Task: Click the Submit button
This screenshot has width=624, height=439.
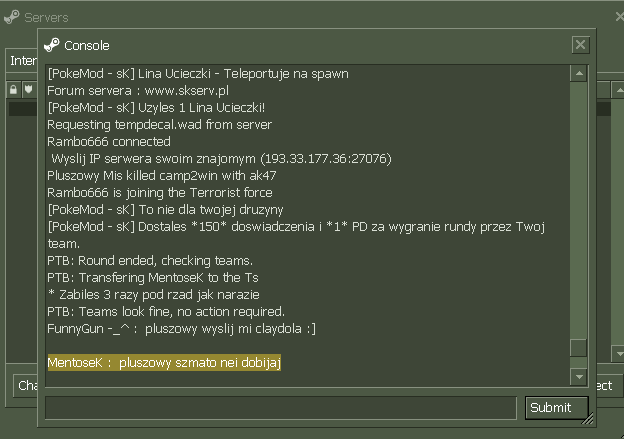Action: click(556, 408)
